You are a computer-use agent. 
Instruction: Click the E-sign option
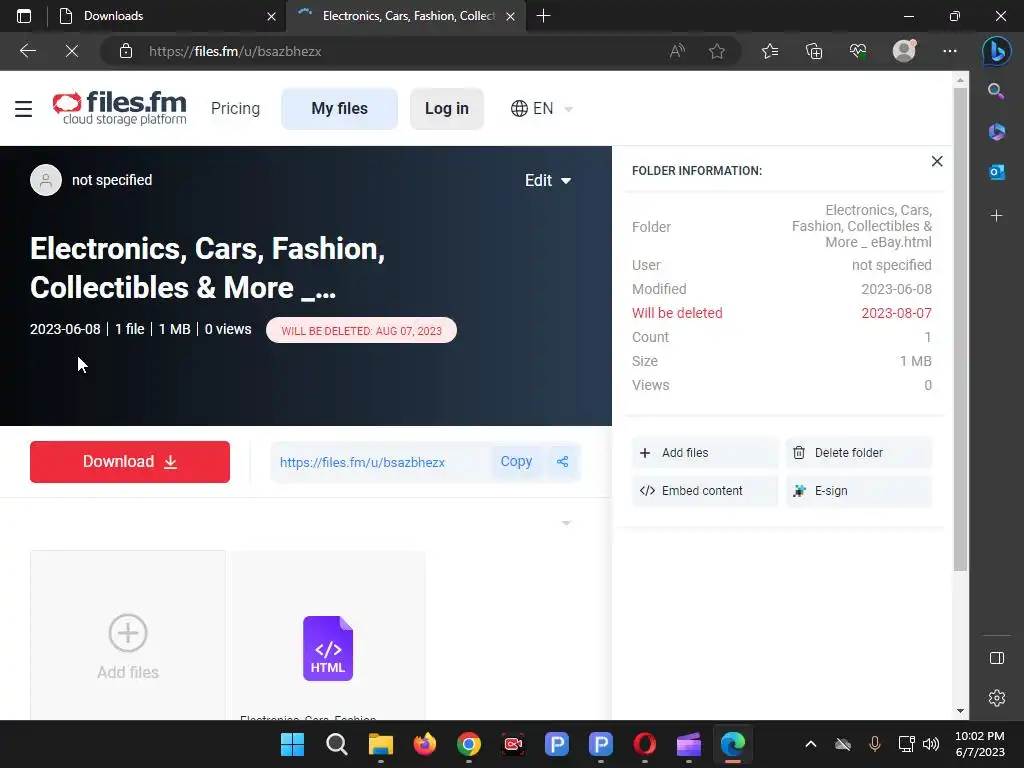point(859,490)
